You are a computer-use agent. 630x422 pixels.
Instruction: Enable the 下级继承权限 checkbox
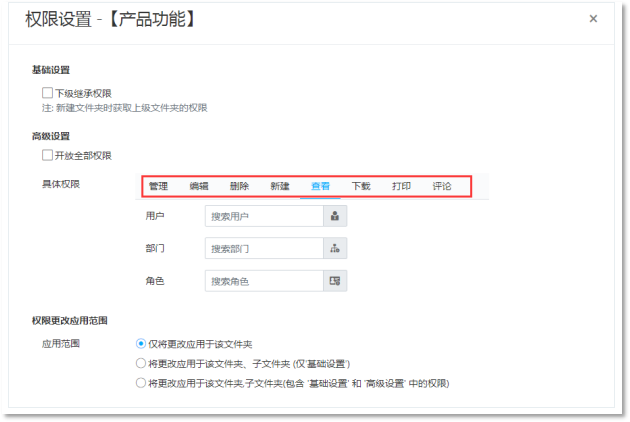tap(47, 93)
